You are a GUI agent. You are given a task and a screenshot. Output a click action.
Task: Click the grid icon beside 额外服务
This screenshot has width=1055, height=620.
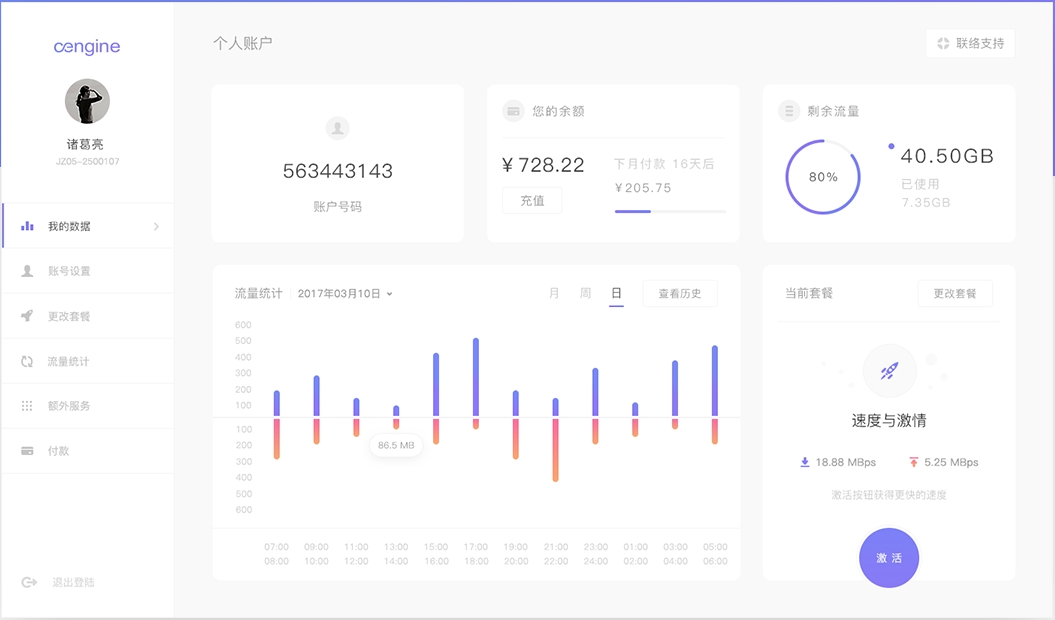click(28, 406)
